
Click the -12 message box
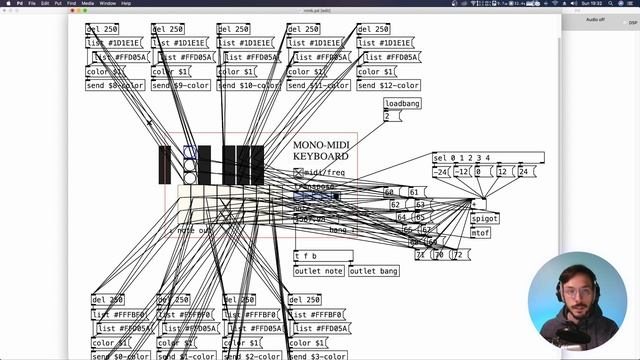tap(462, 172)
